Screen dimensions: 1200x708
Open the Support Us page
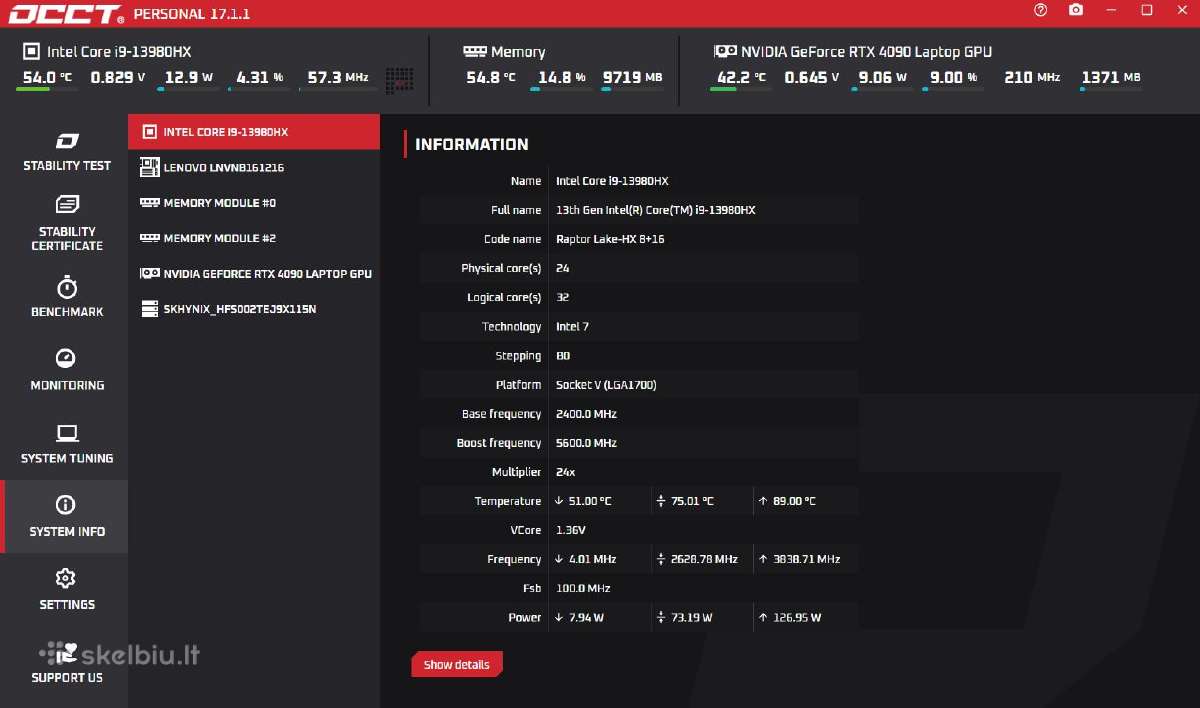pyautogui.click(x=67, y=663)
